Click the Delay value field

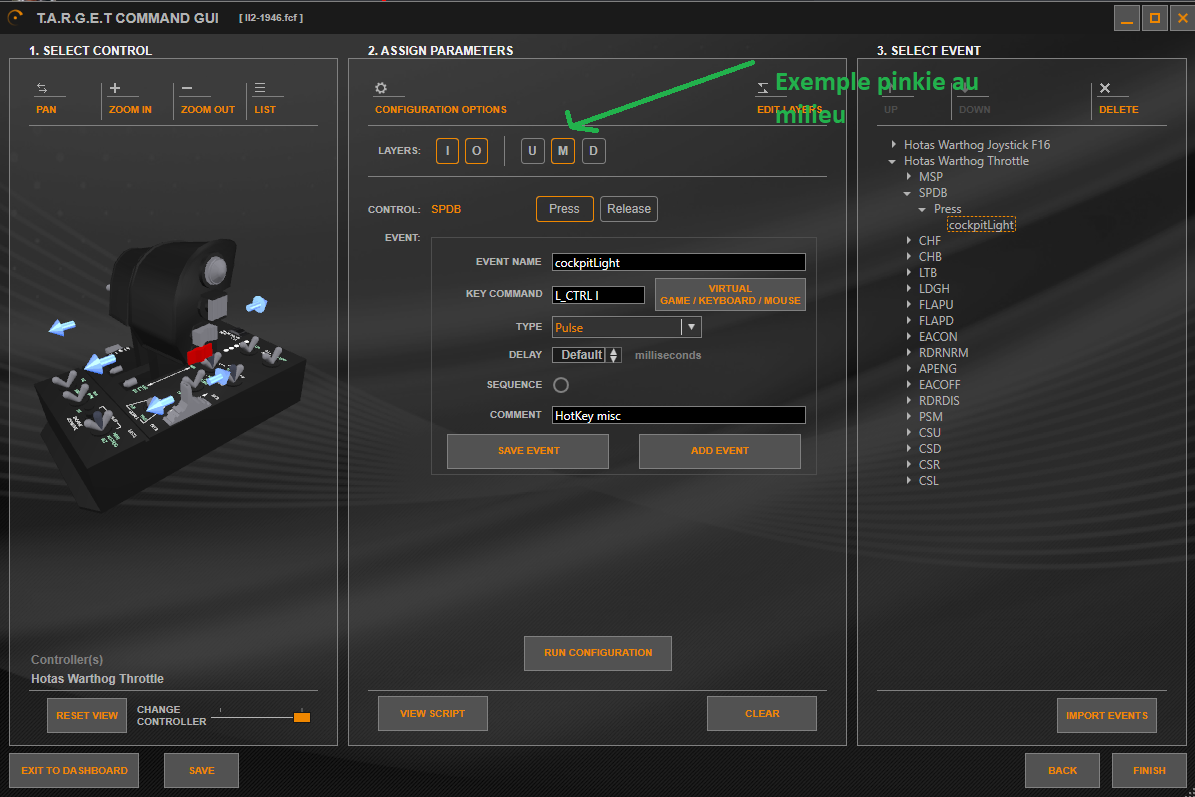579,355
